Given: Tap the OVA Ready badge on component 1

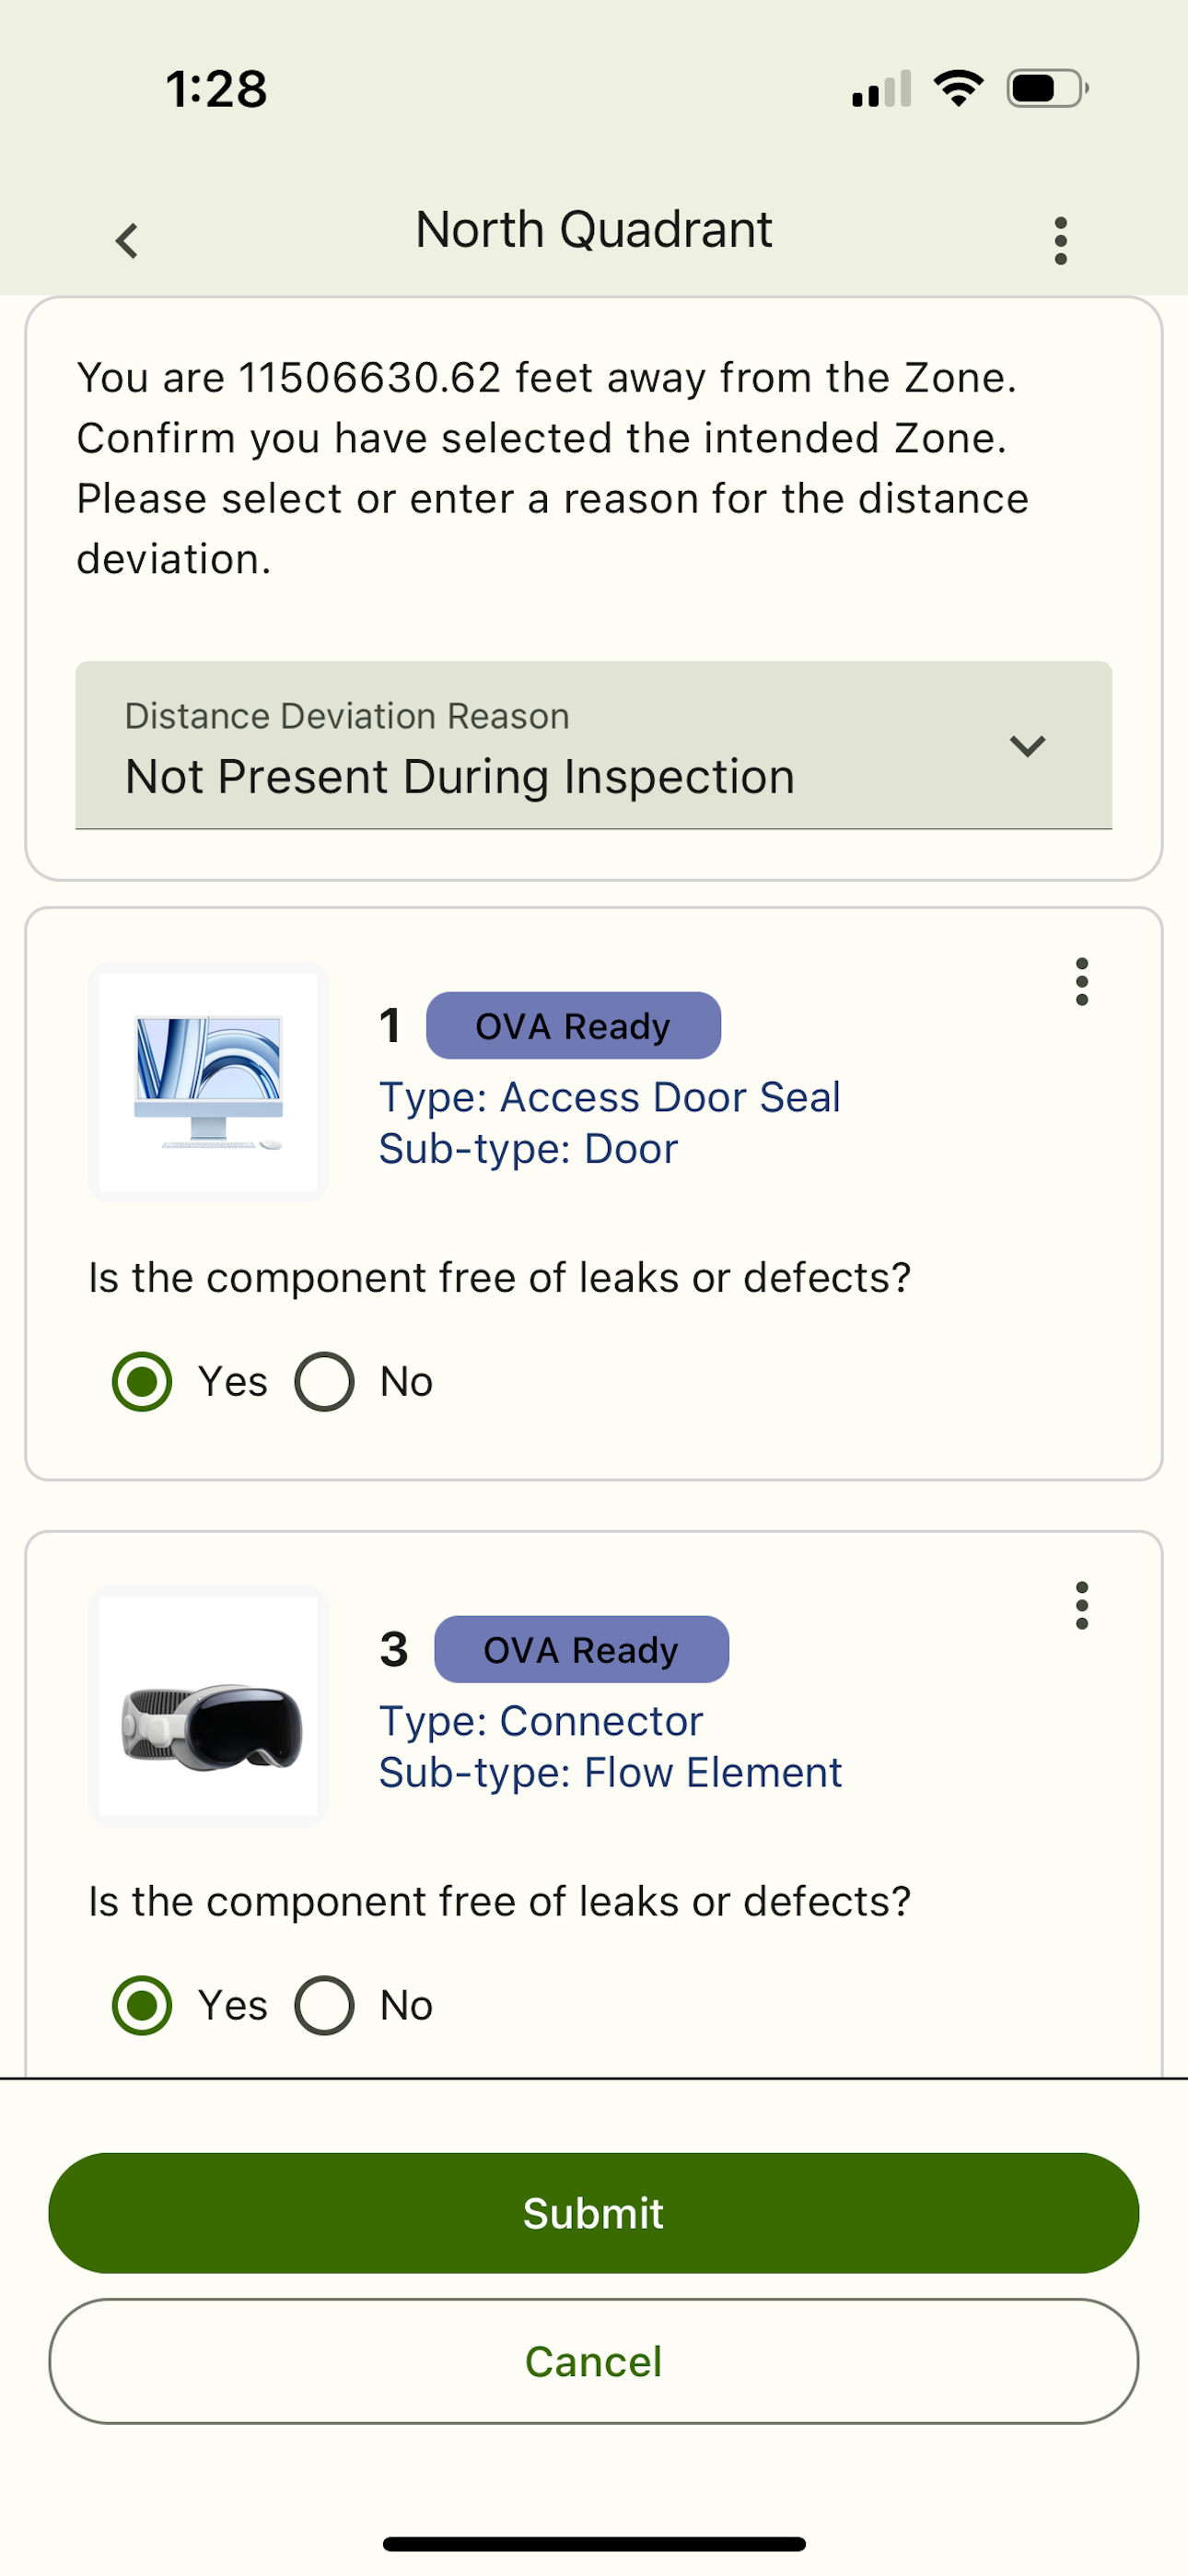Looking at the screenshot, I should click(x=573, y=1025).
